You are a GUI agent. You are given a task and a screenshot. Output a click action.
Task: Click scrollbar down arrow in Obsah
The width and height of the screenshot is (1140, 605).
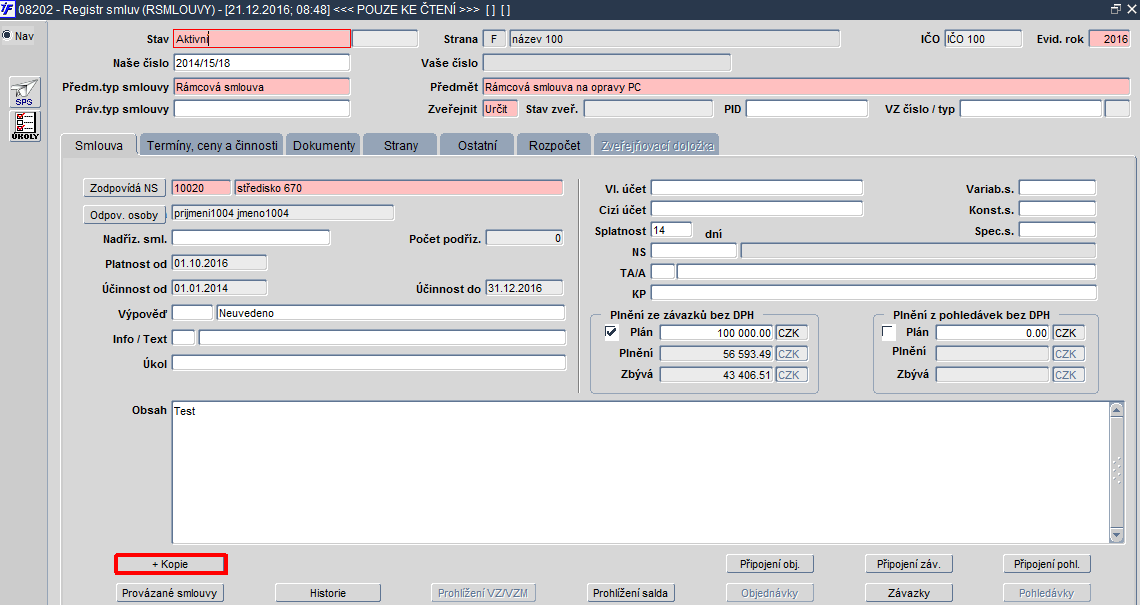(1117, 535)
